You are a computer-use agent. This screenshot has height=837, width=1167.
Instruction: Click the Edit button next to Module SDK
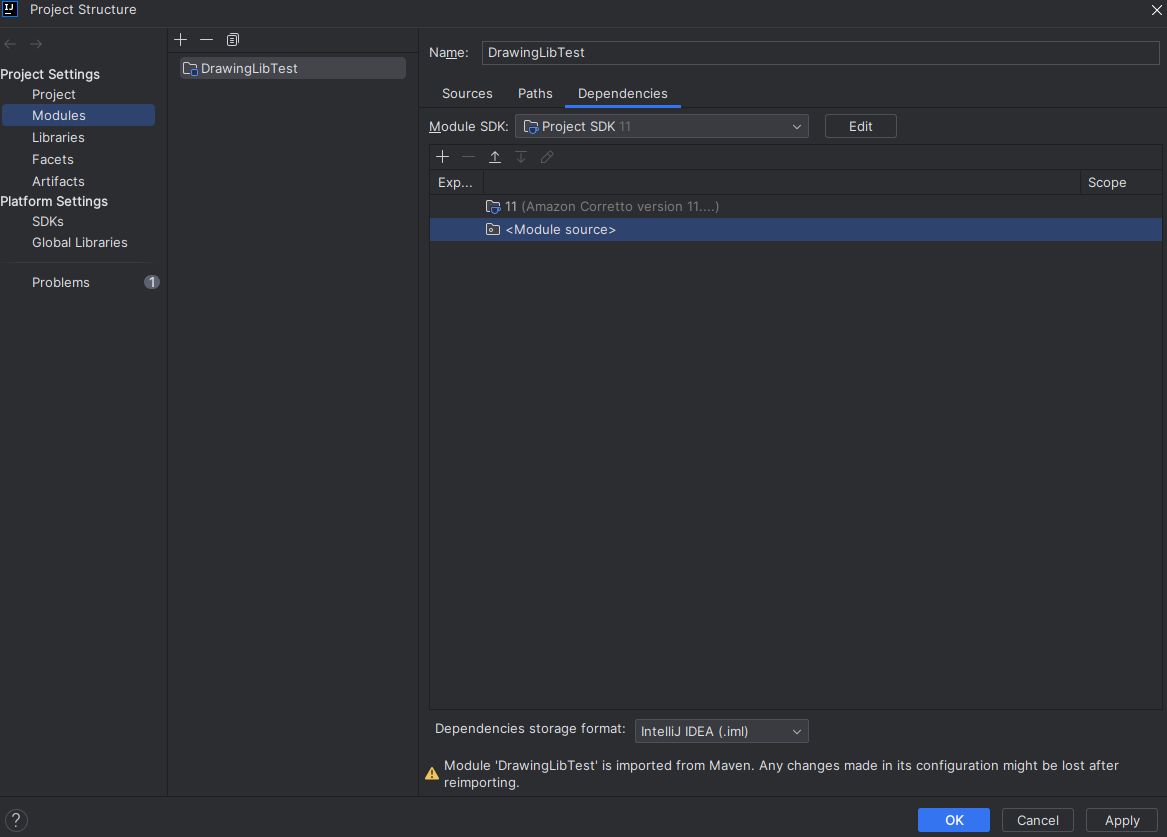(x=860, y=126)
